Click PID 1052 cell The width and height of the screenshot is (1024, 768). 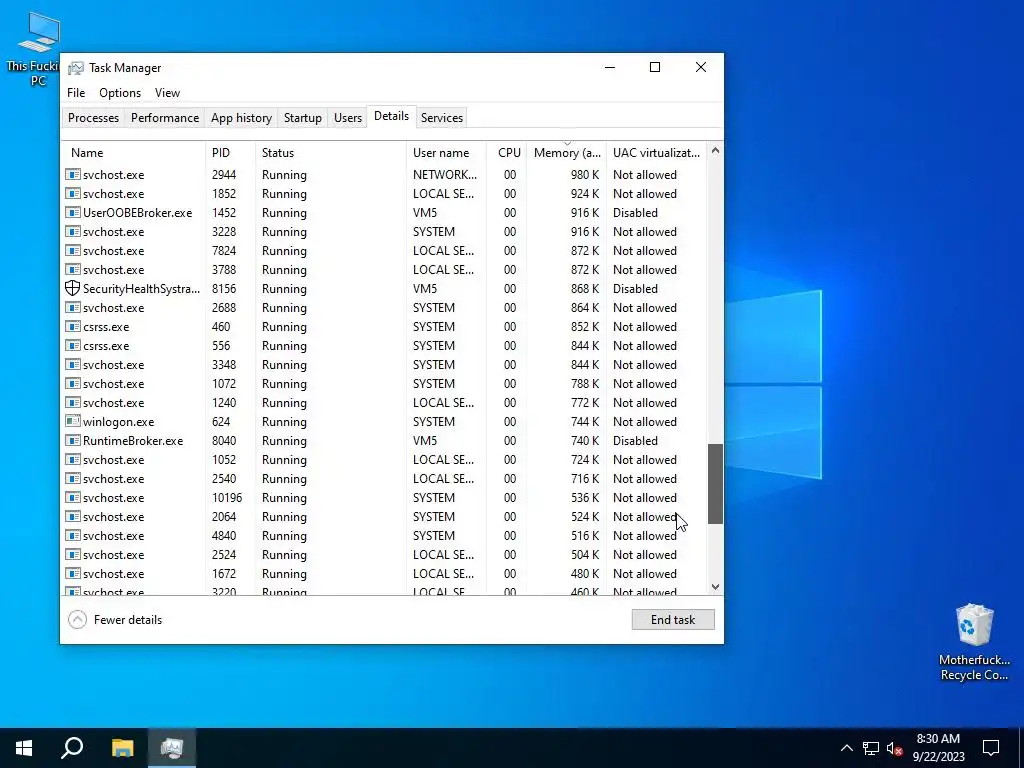coord(224,460)
